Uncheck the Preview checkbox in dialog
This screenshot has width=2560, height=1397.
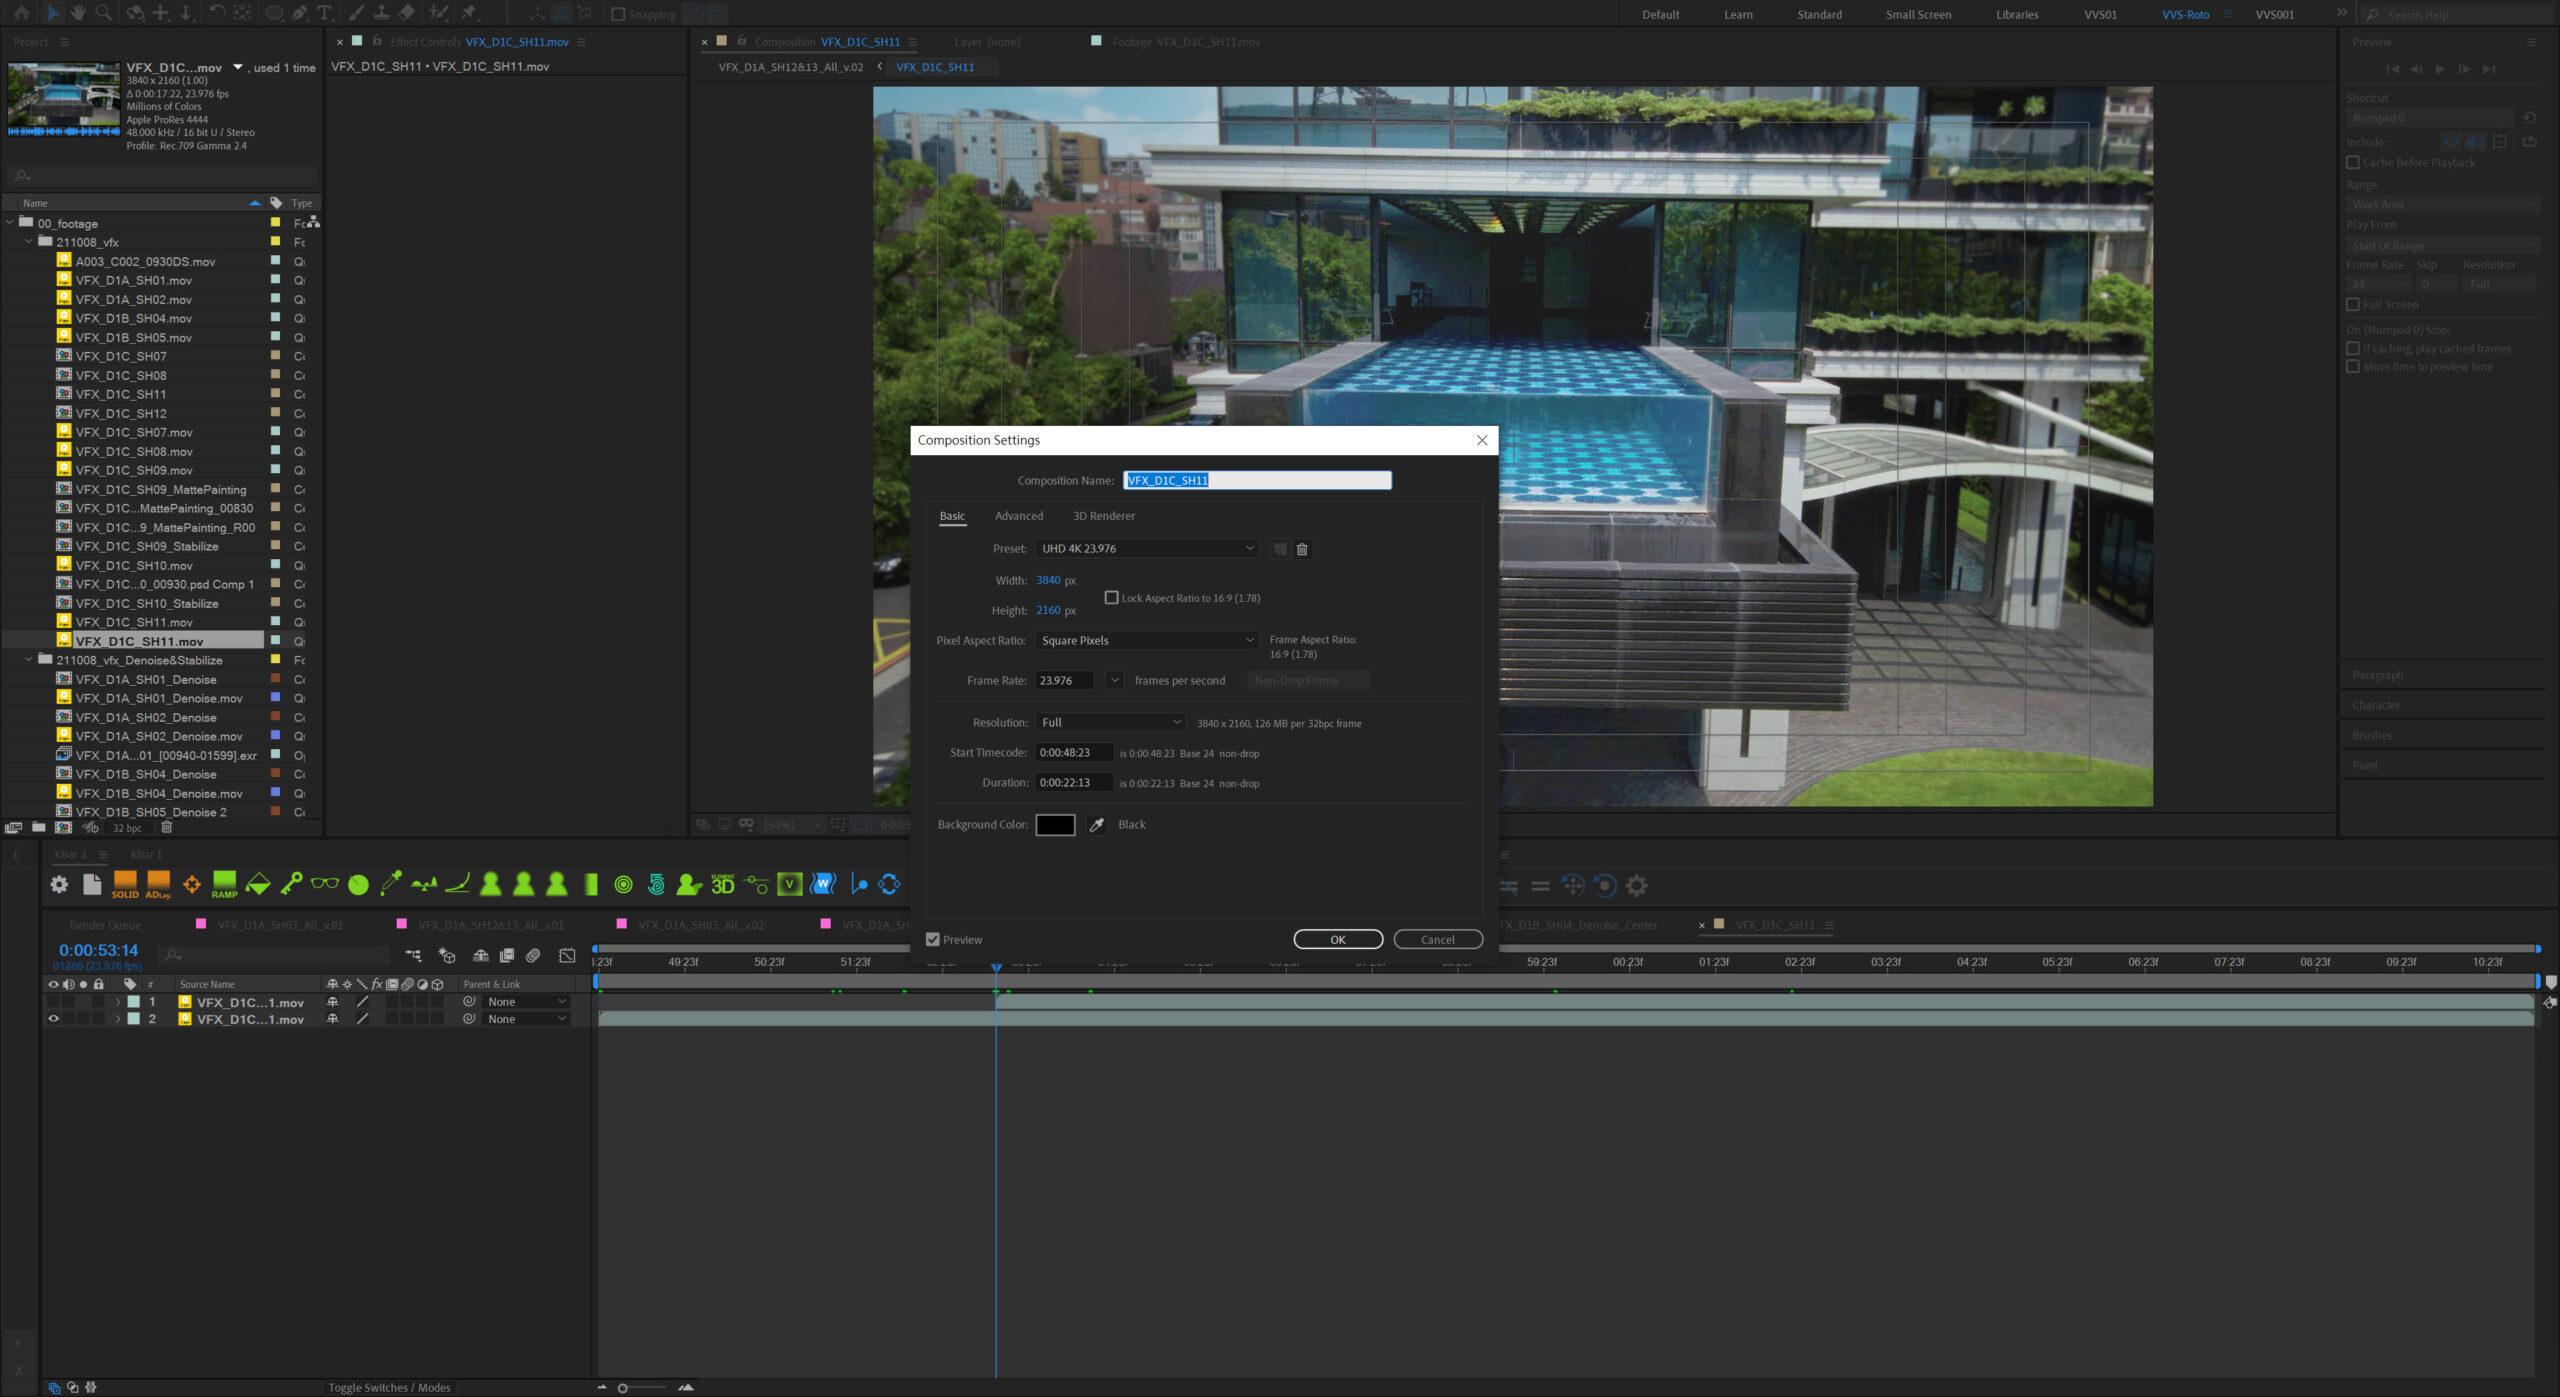[933, 940]
